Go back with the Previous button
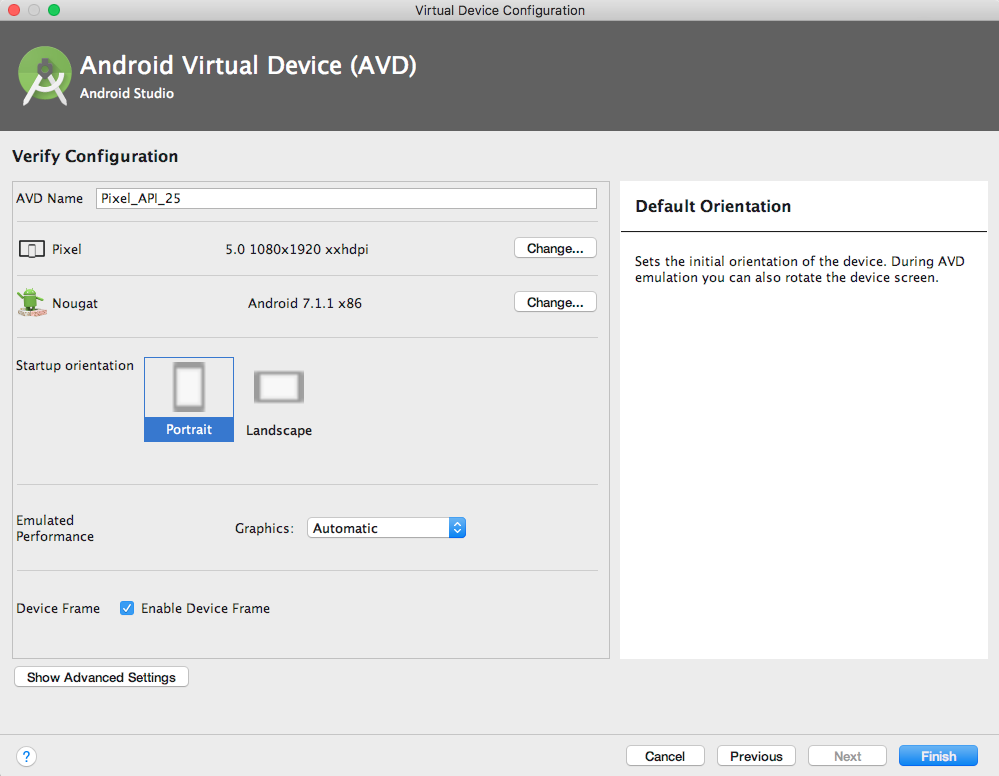The image size is (999, 776). click(756, 756)
